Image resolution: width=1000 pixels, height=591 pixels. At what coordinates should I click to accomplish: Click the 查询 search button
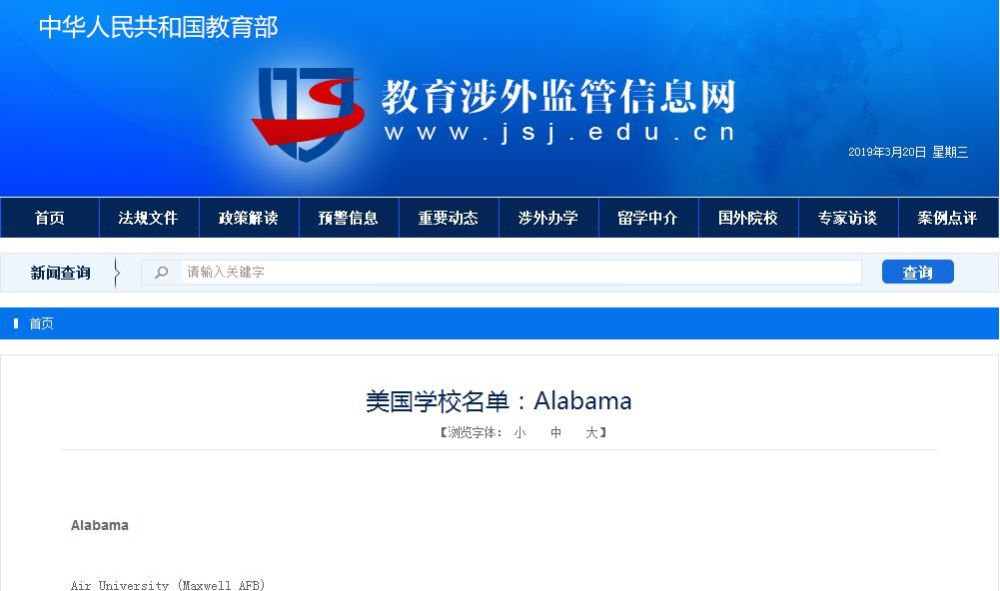tap(918, 272)
